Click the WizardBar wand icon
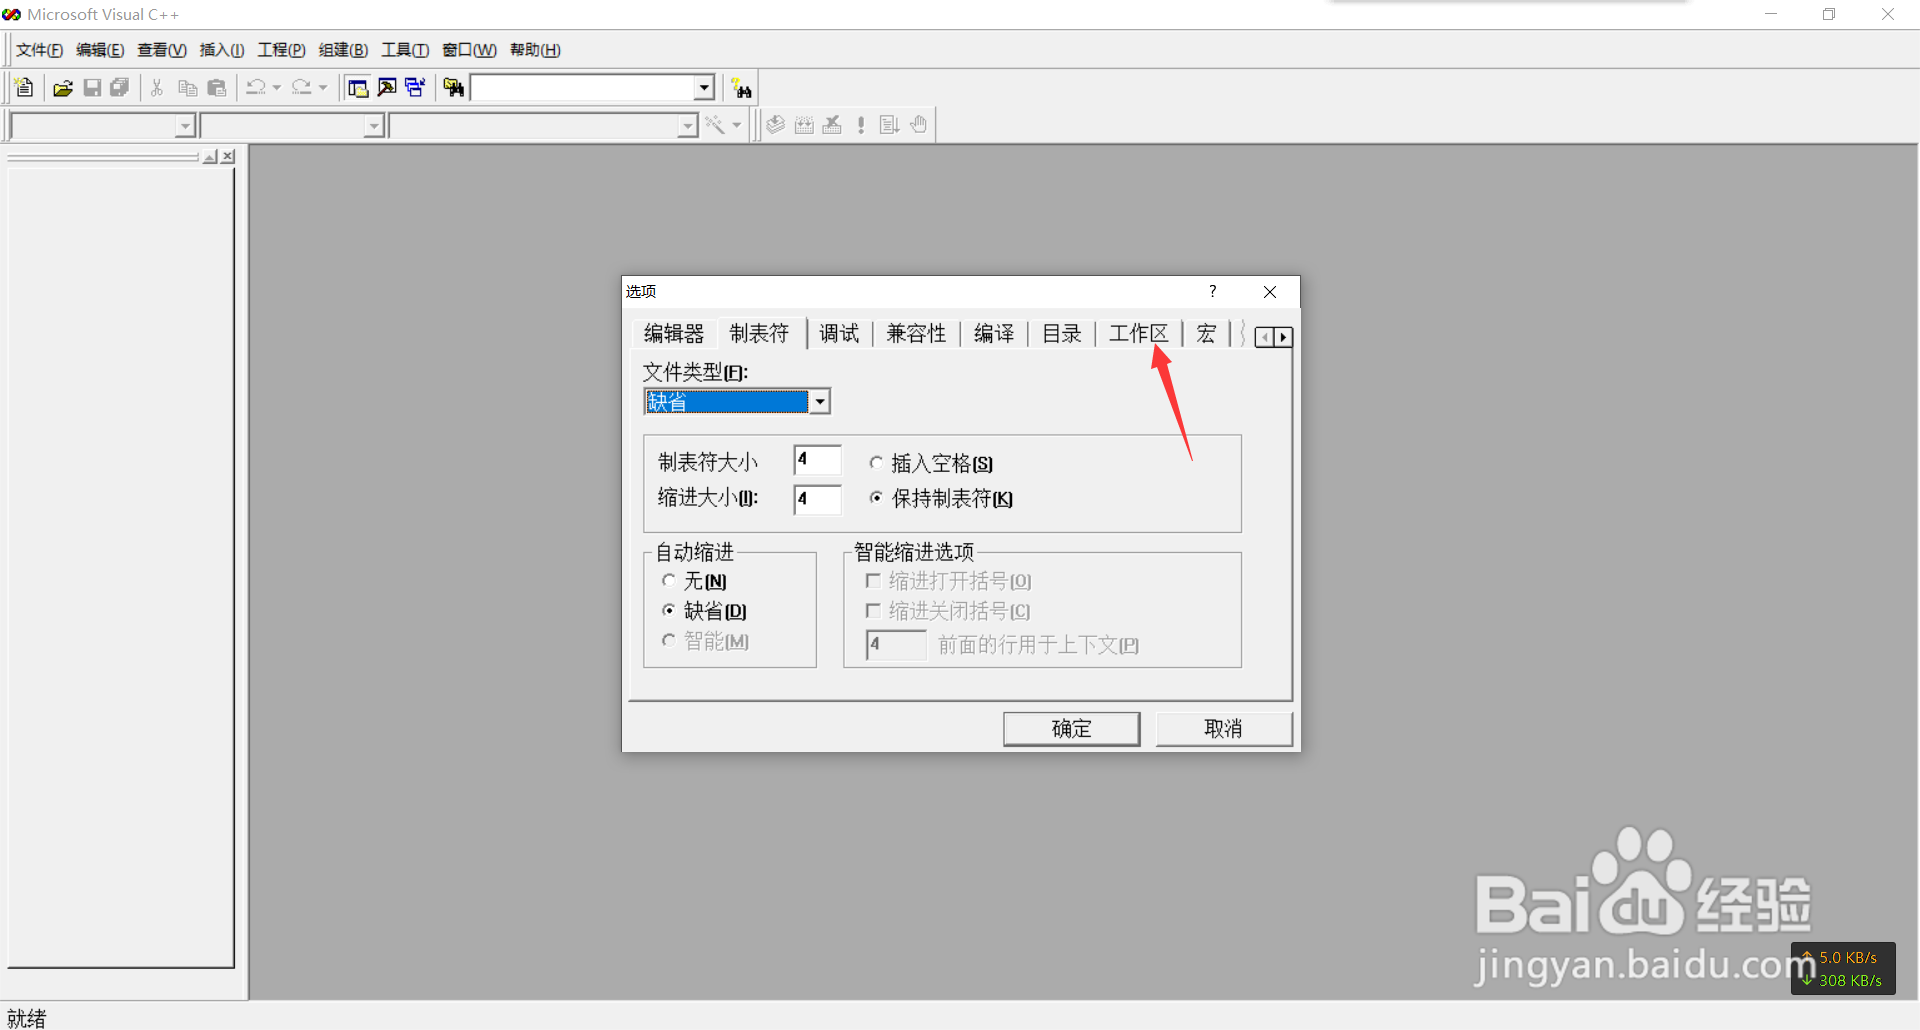The height and width of the screenshot is (1030, 1920). click(715, 125)
